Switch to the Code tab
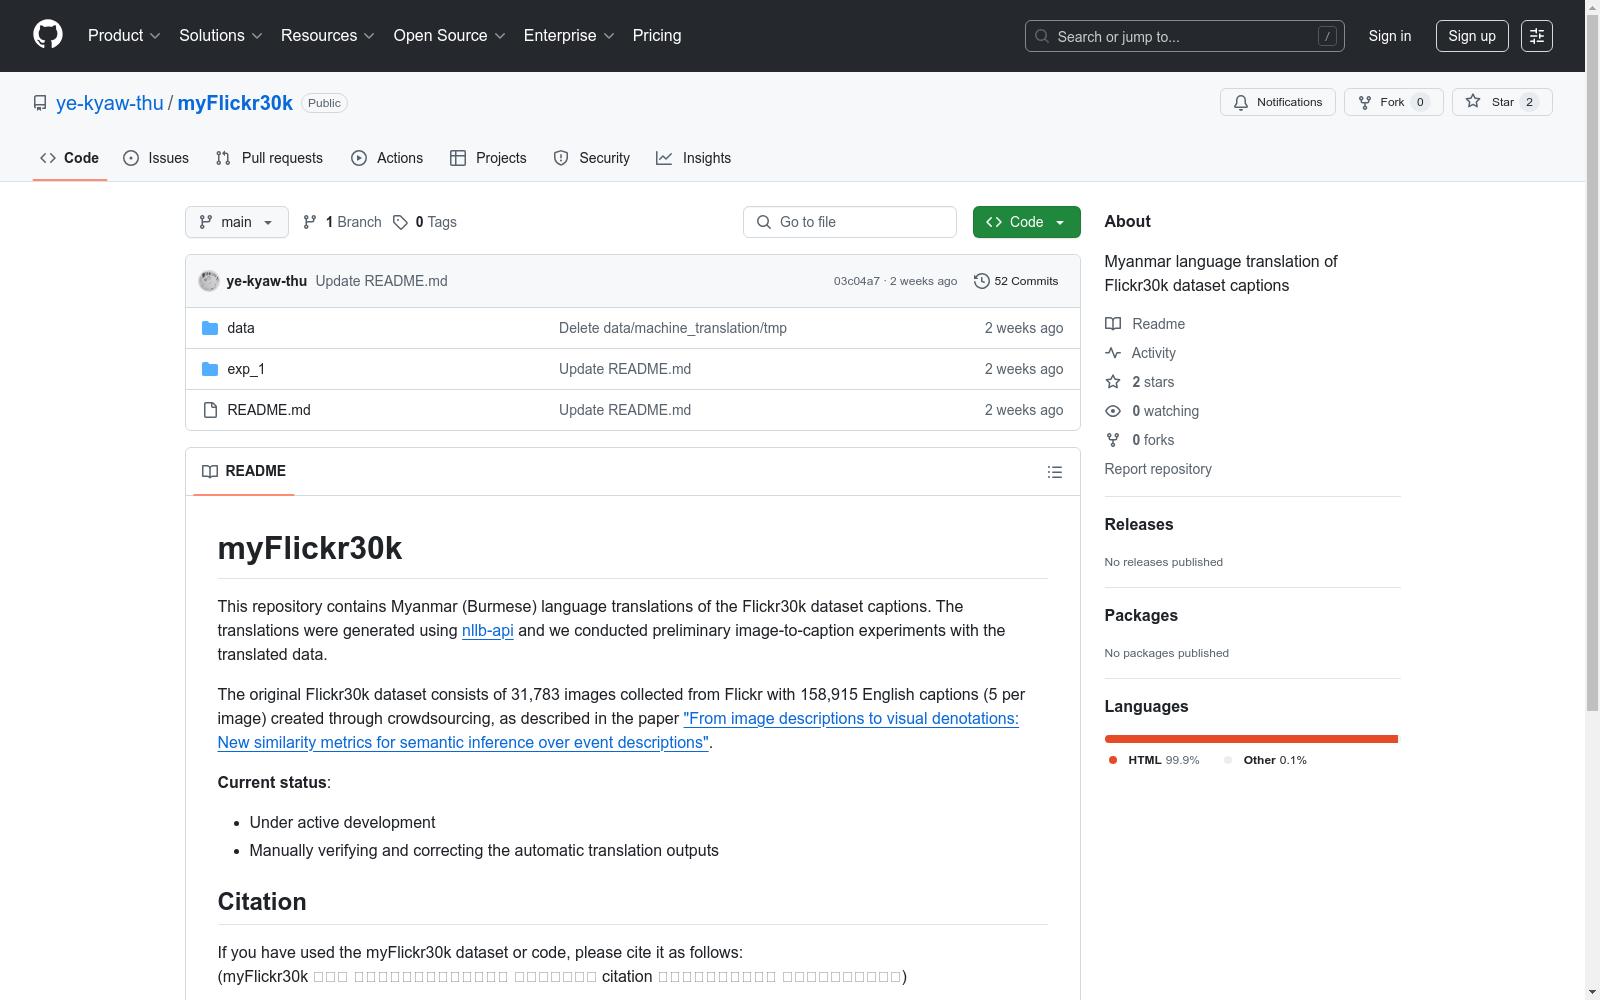The image size is (1600, 1000). 70,158
